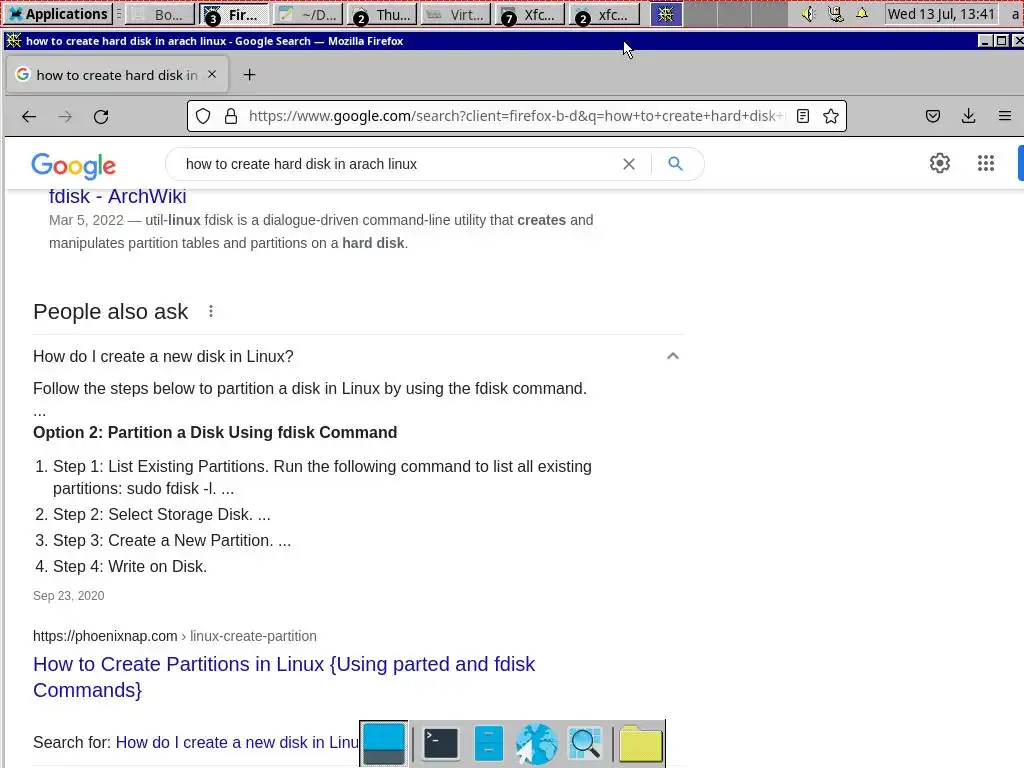Clear the Google search box
The width and height of the screenshot is (1024, 768).
629,164
